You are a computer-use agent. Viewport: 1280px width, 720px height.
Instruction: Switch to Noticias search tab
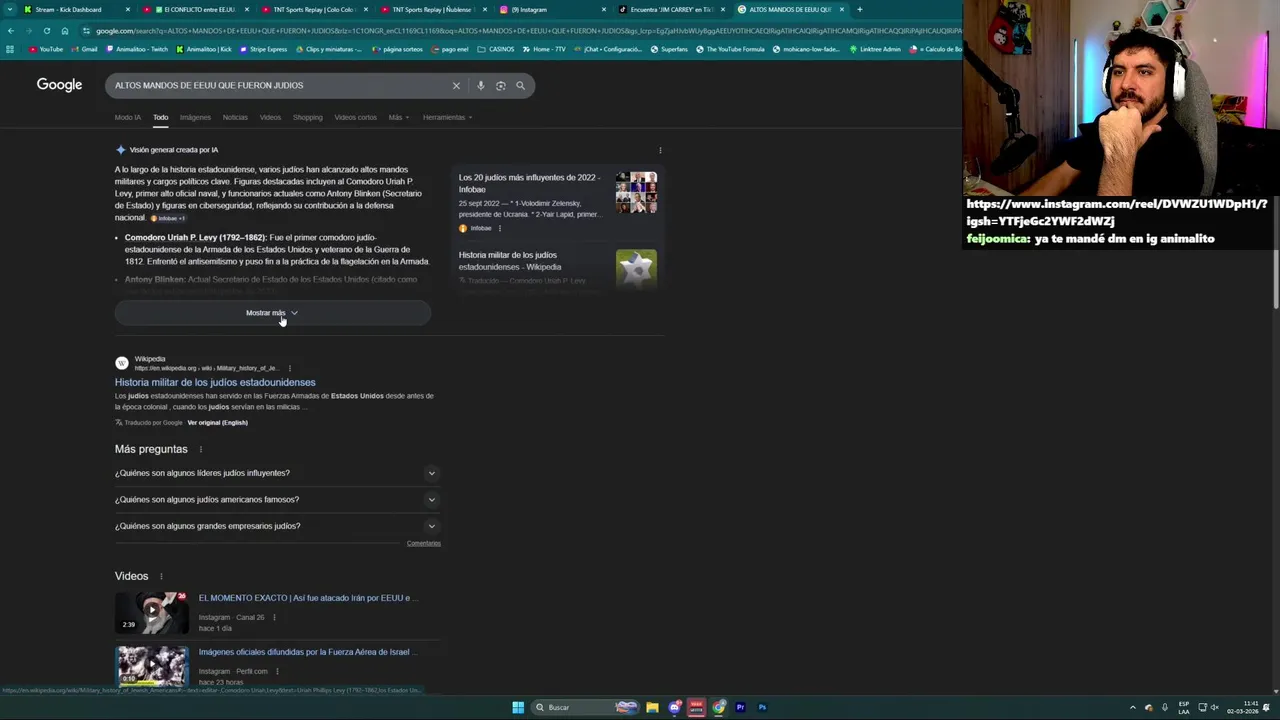pyautogui.click(x=235, y=118)
